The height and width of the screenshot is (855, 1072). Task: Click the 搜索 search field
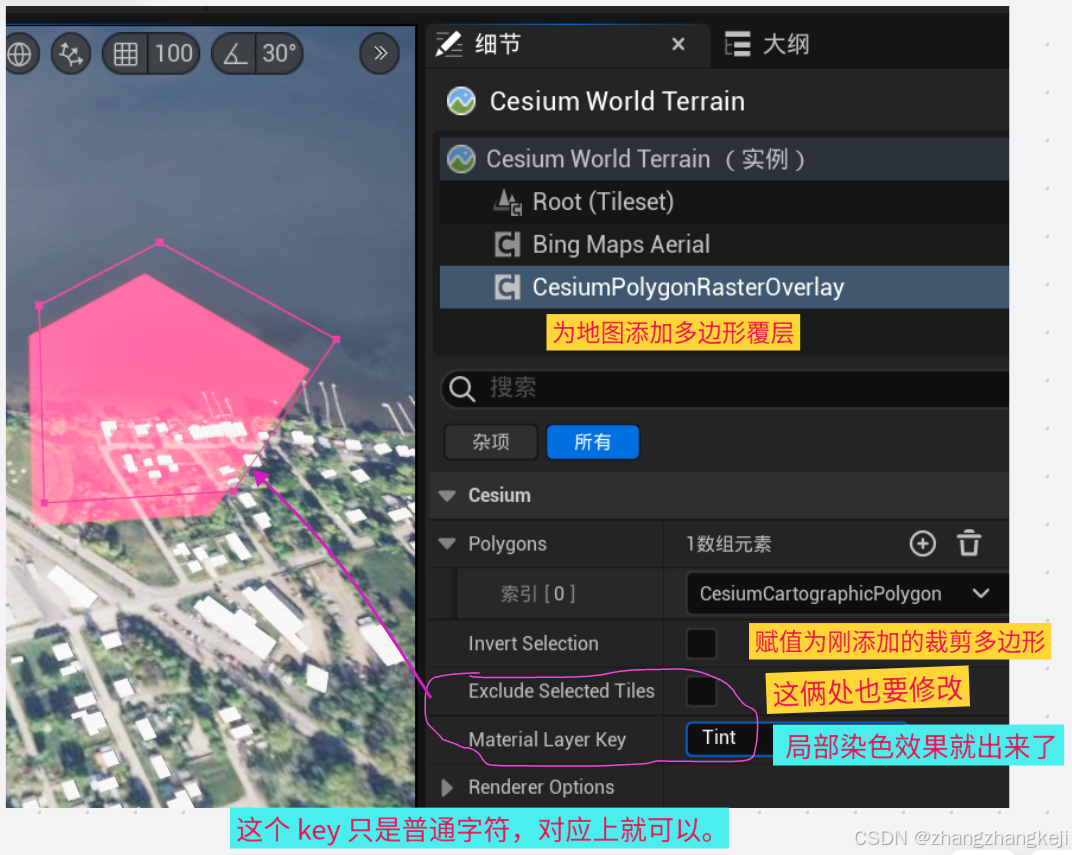(x=725, y=388)
